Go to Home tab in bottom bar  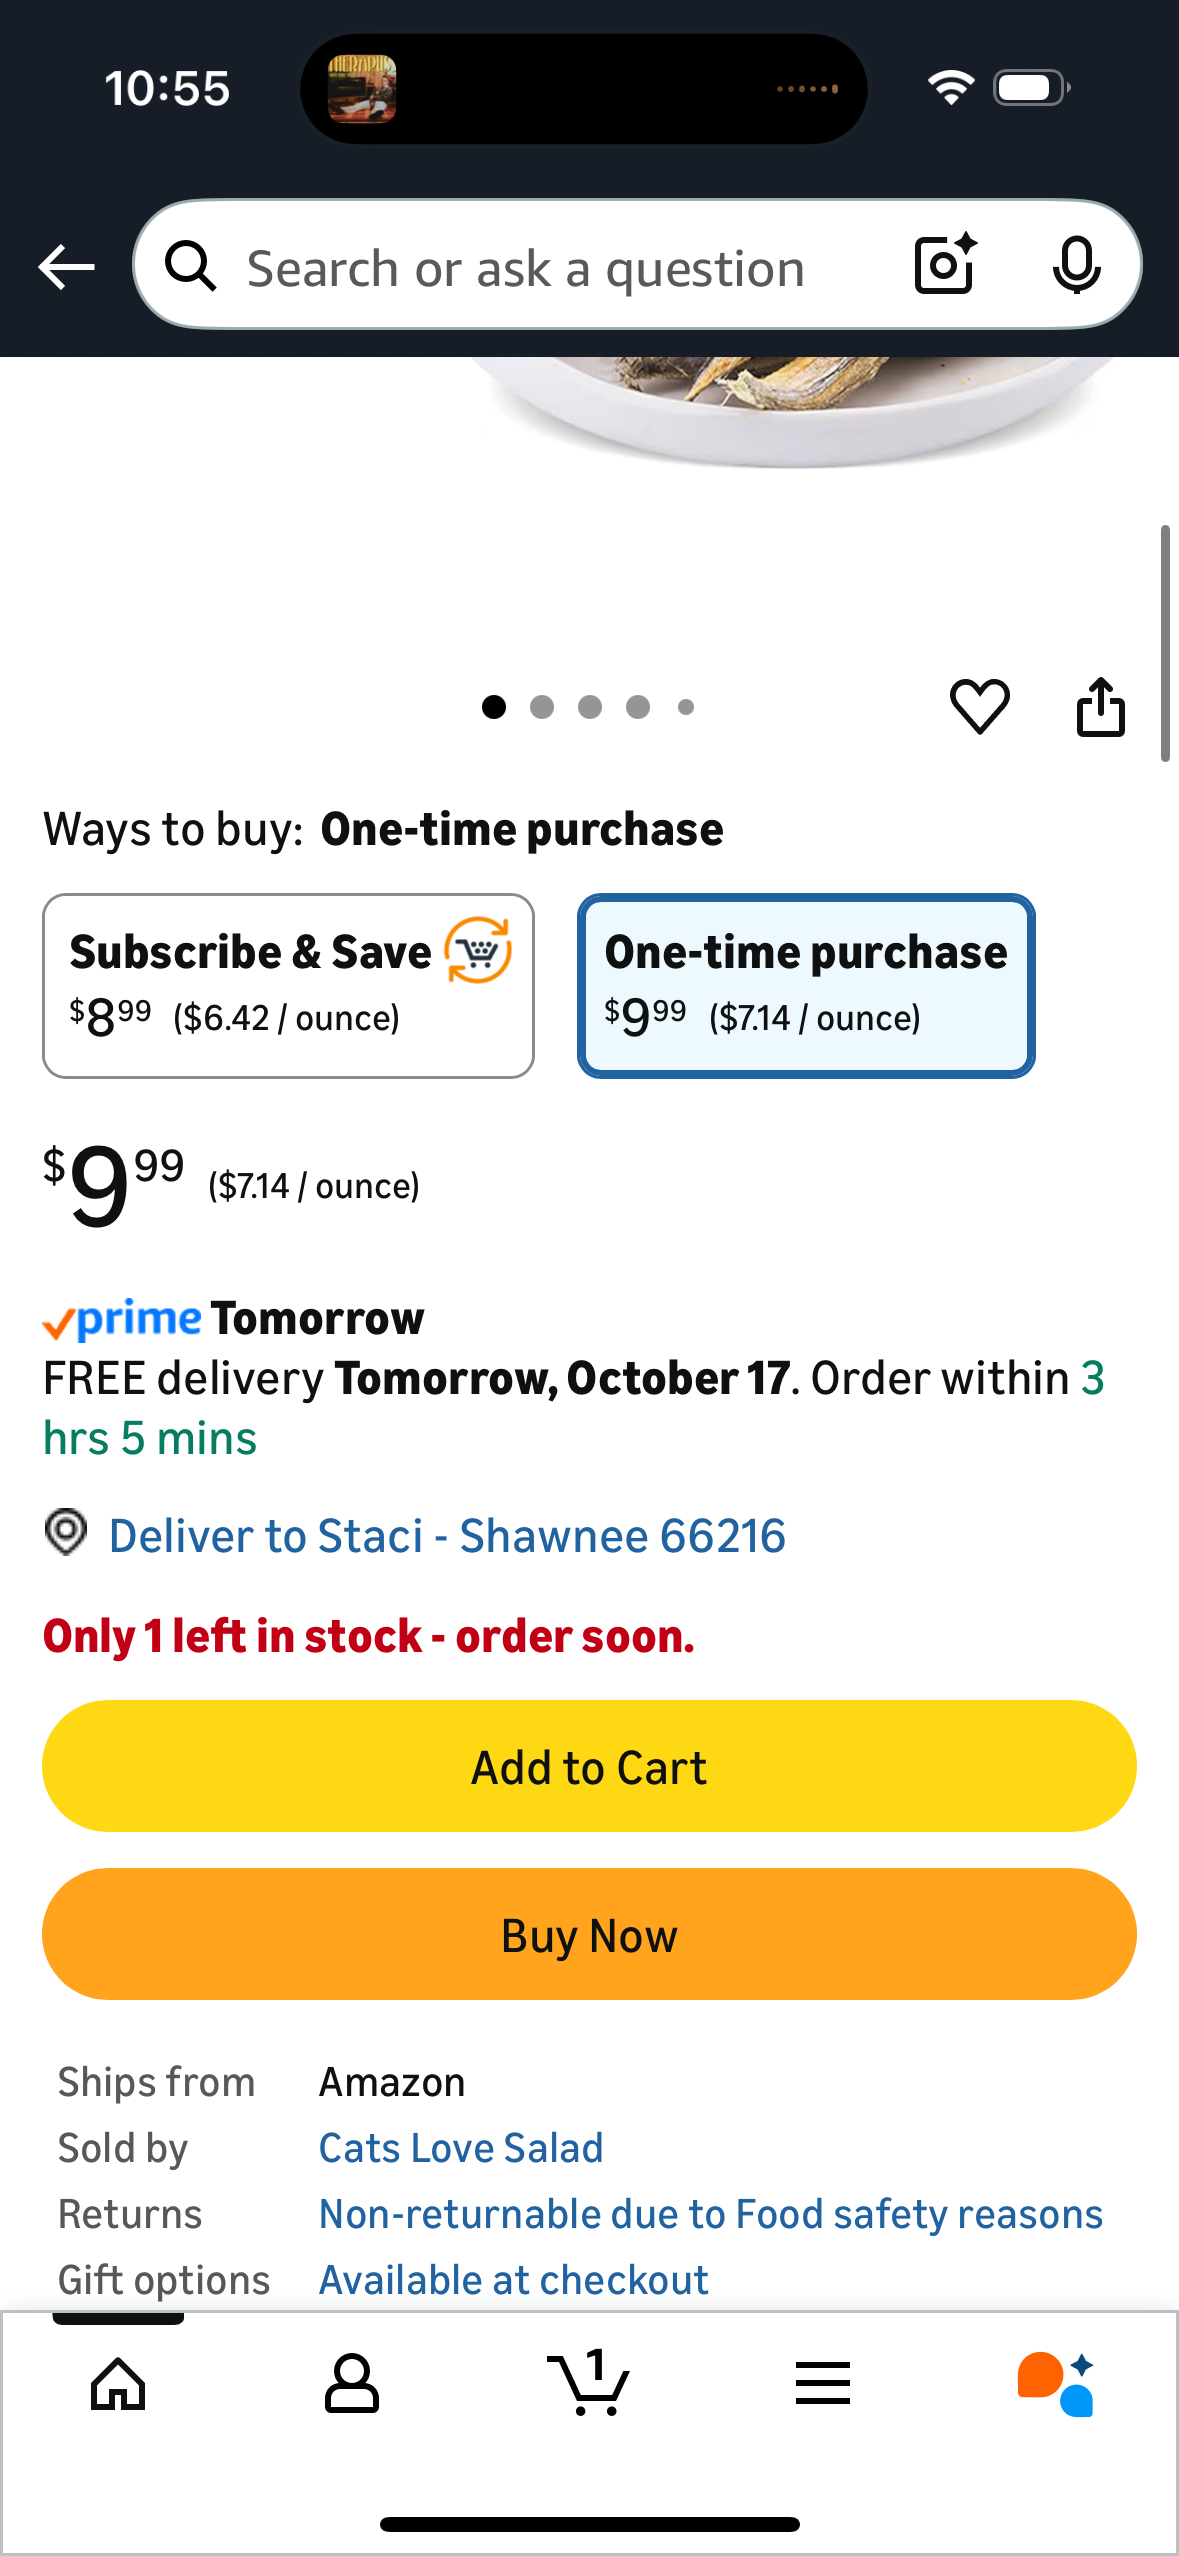coord(118,2384)
